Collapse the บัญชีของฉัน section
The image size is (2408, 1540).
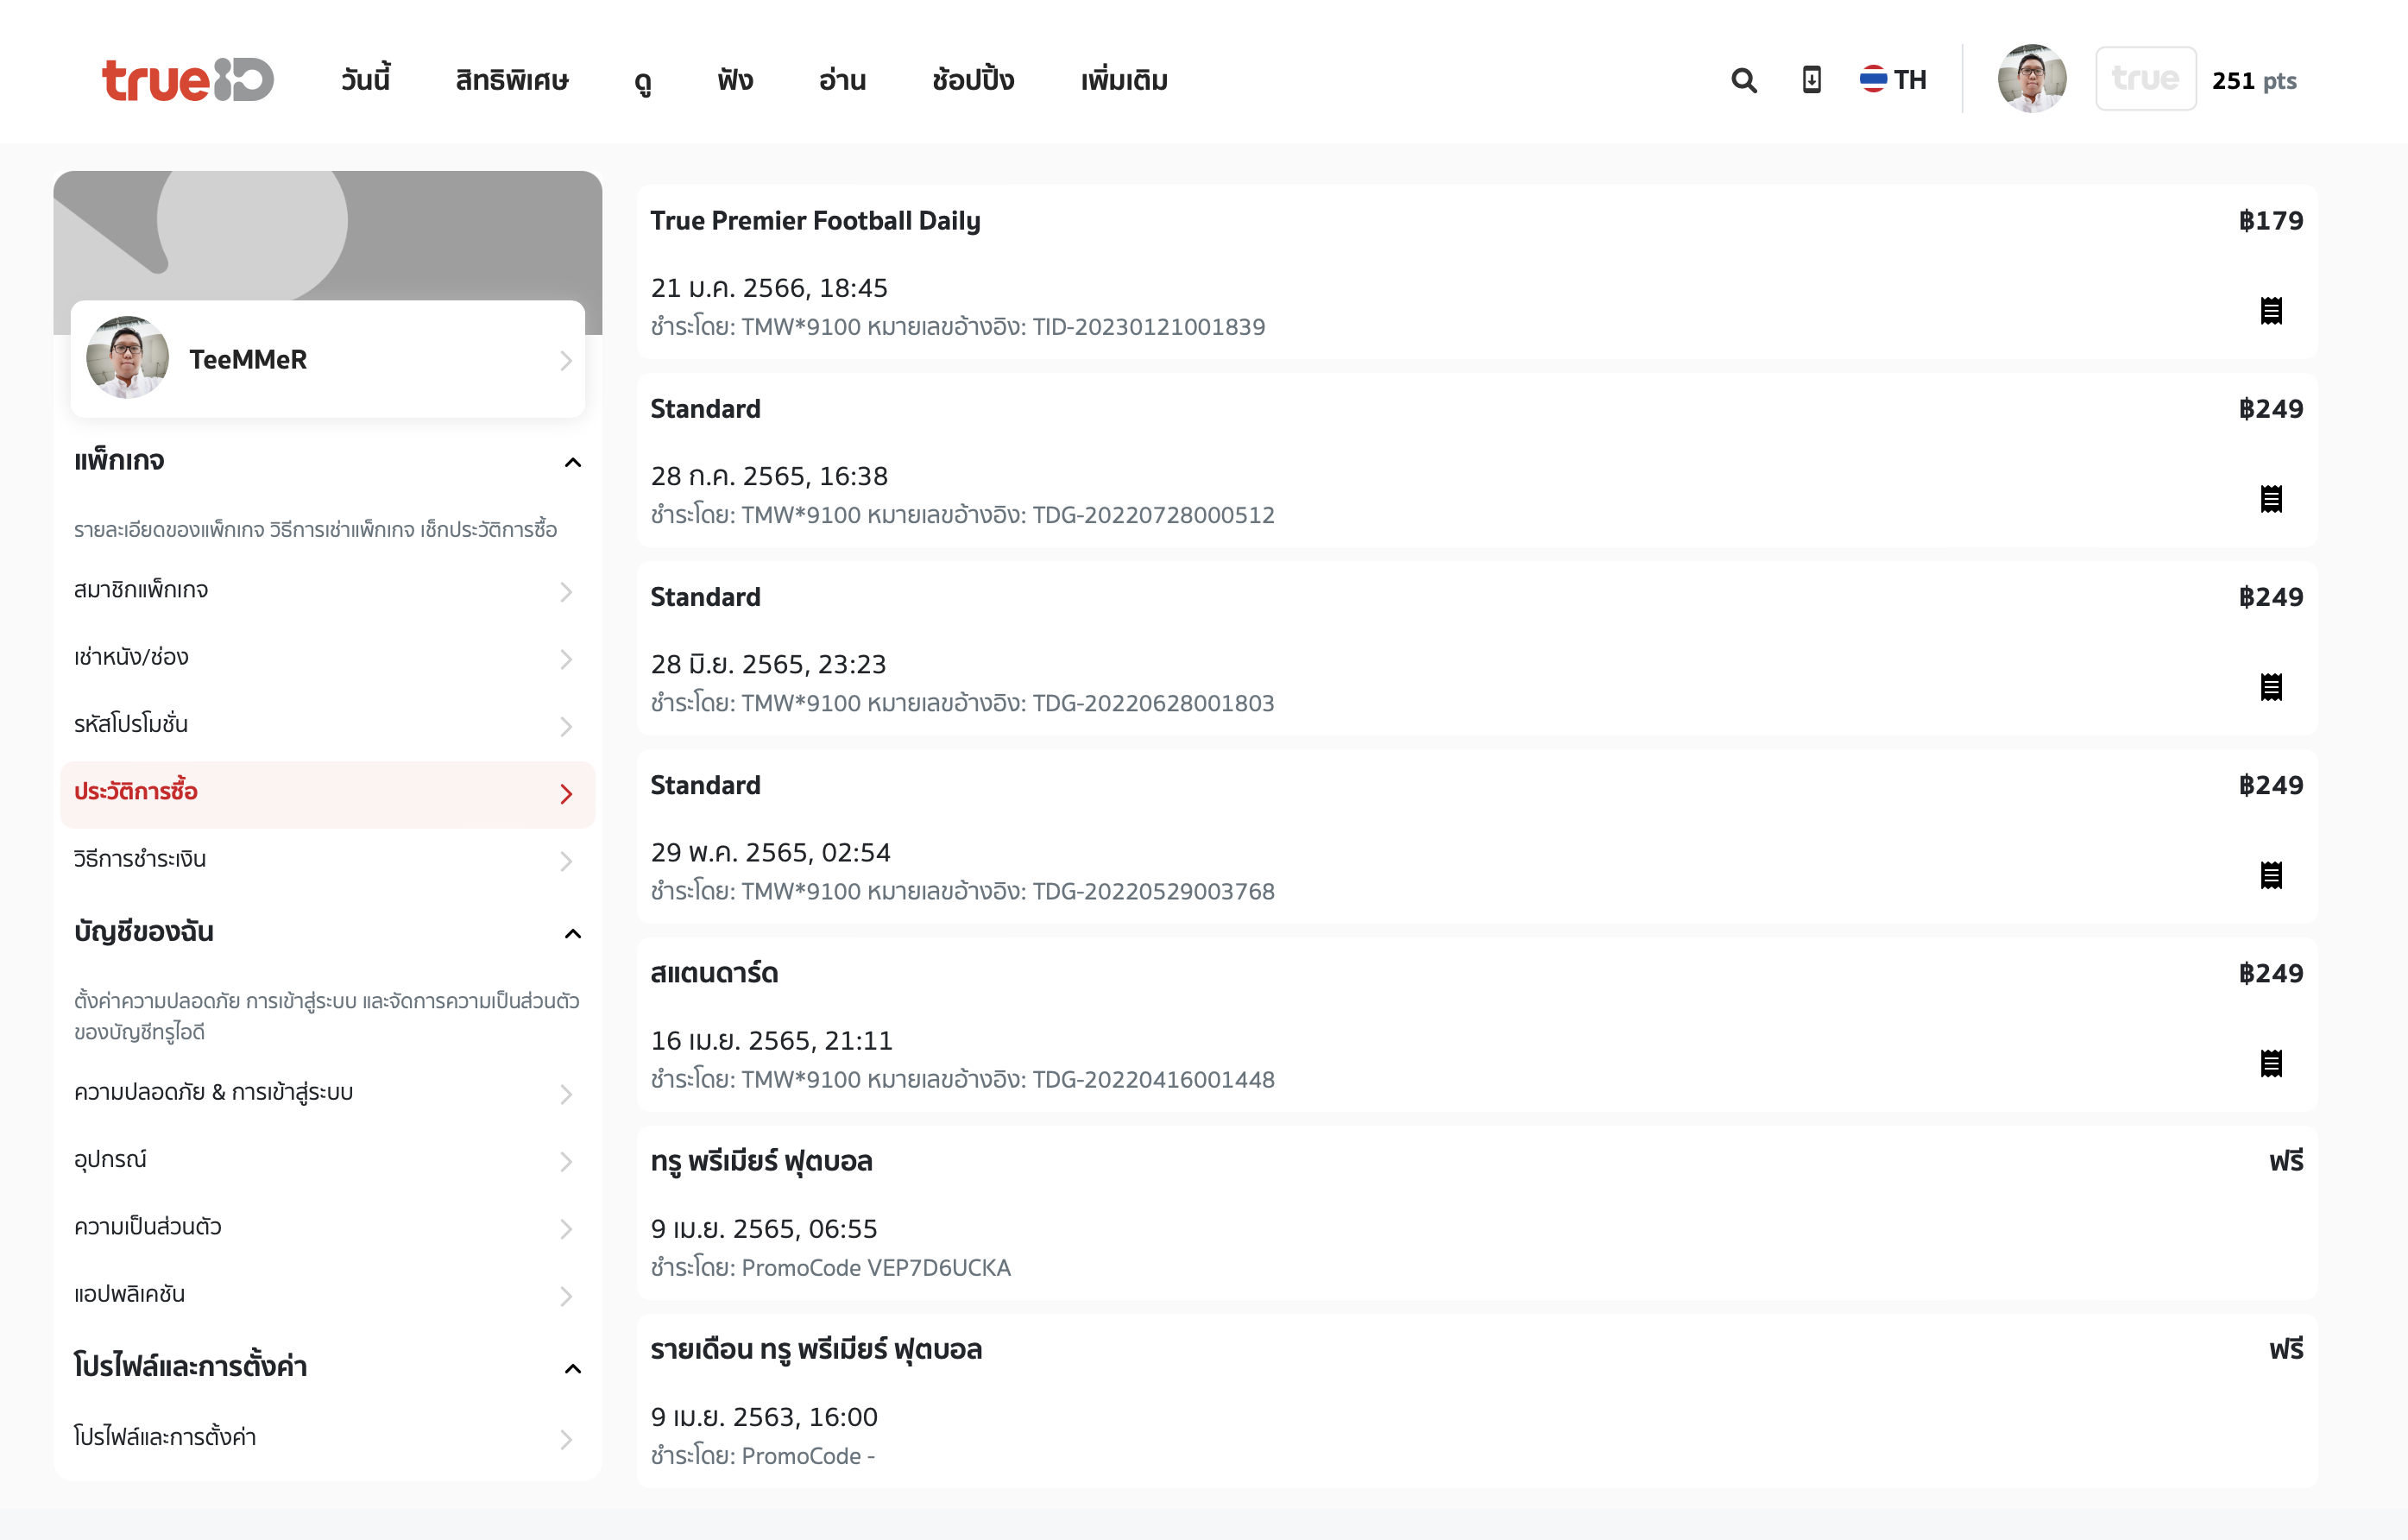pos(572,933)
